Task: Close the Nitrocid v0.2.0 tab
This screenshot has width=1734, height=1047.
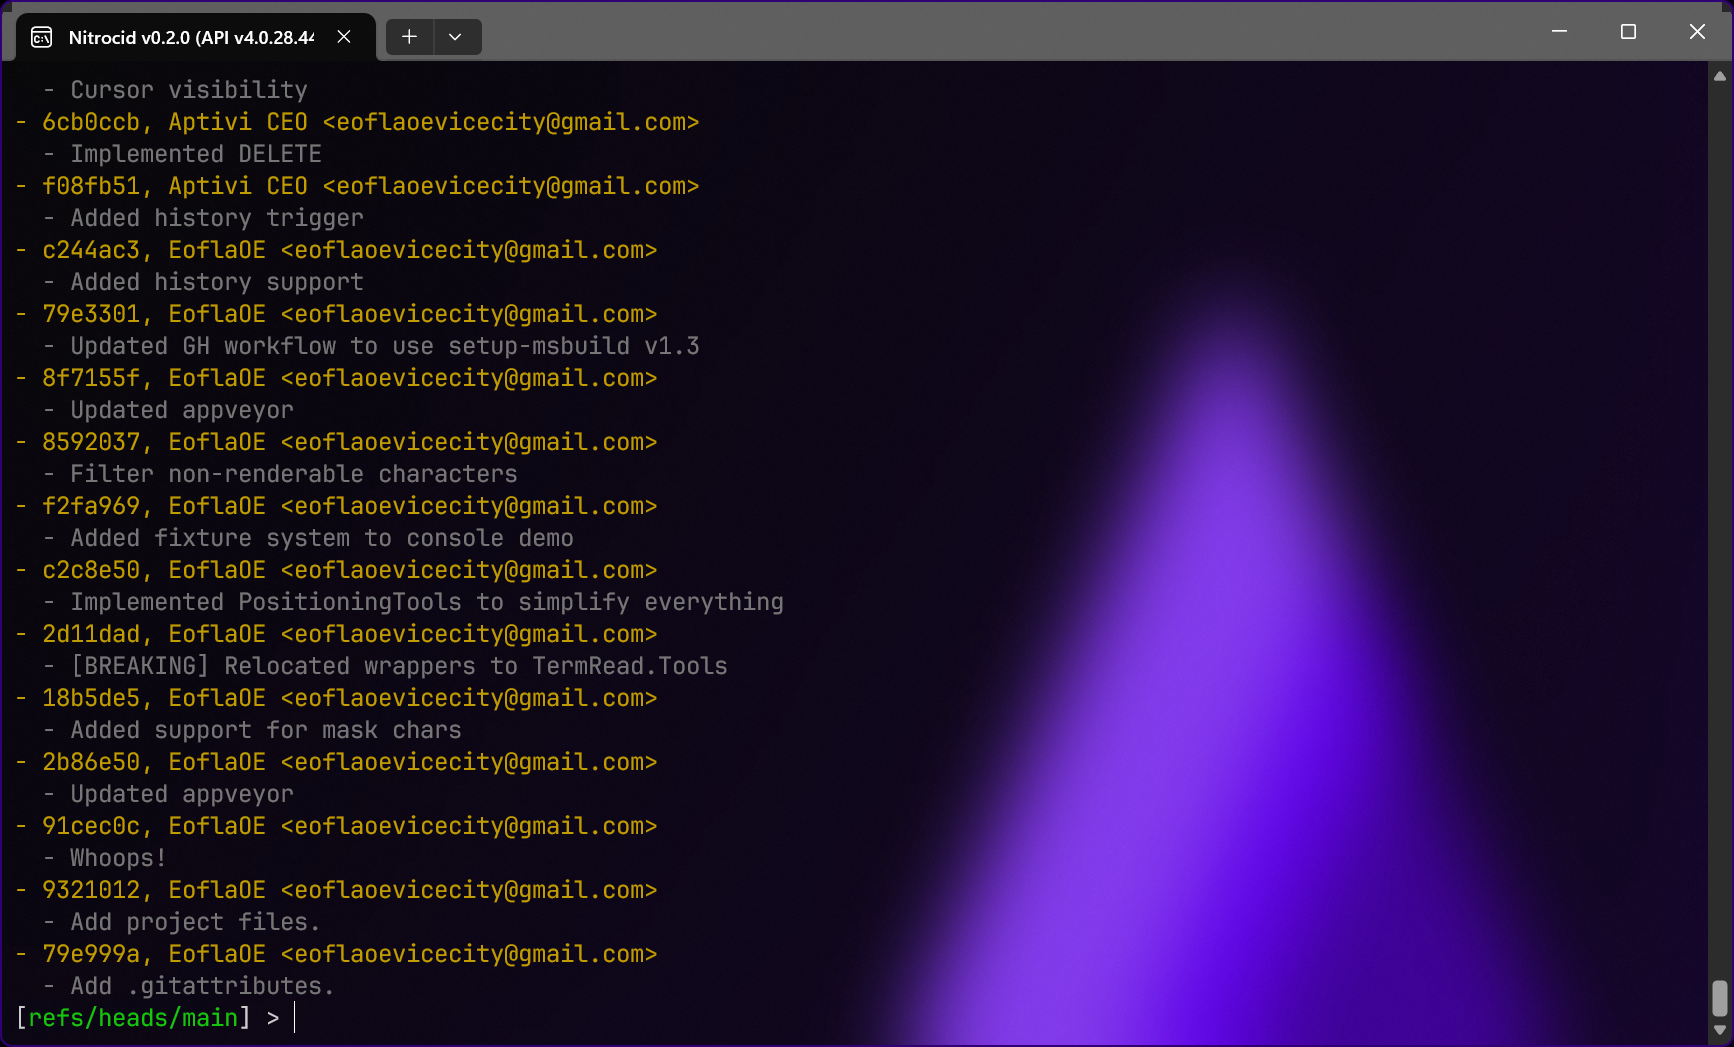Action: pos(344,37)
